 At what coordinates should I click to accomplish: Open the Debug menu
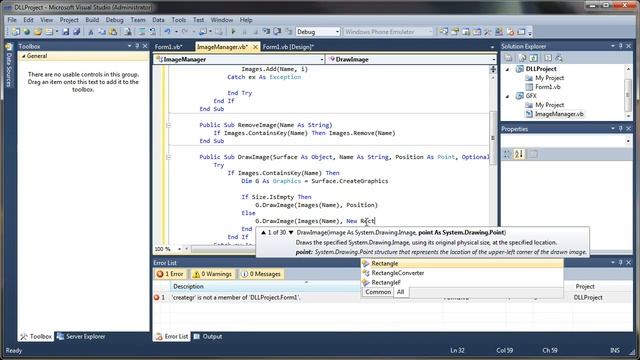coord(114,20)
